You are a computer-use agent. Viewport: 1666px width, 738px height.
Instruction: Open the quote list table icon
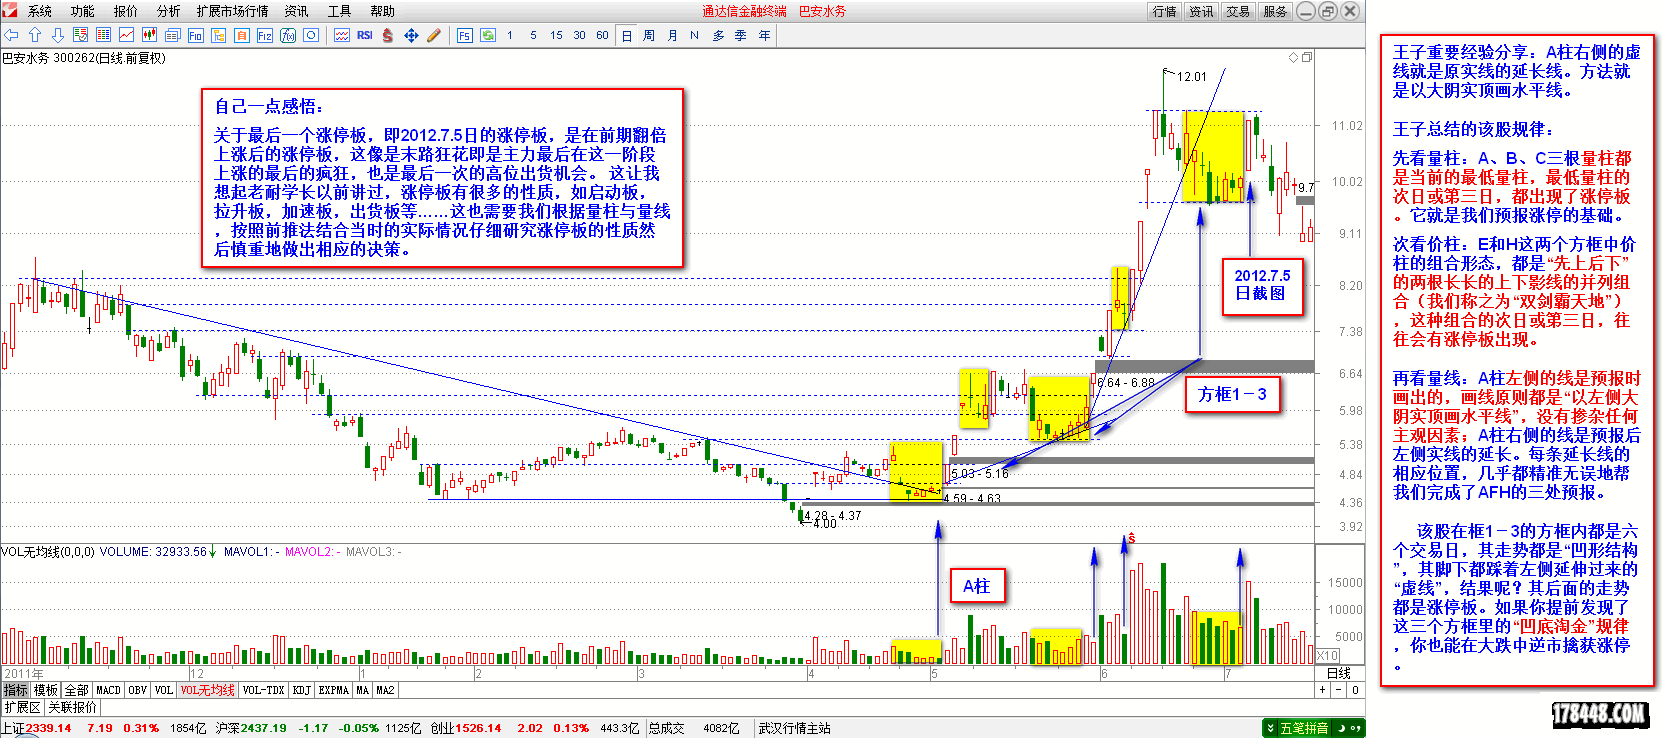pos(104,35)
